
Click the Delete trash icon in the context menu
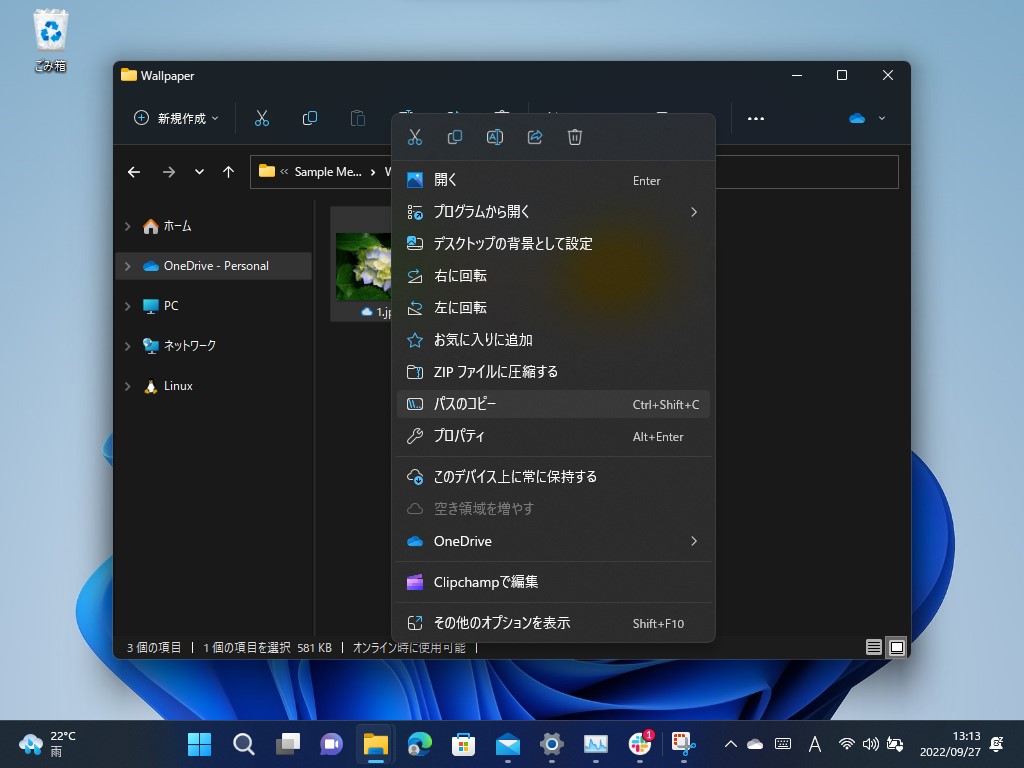(x=575, y=137)
